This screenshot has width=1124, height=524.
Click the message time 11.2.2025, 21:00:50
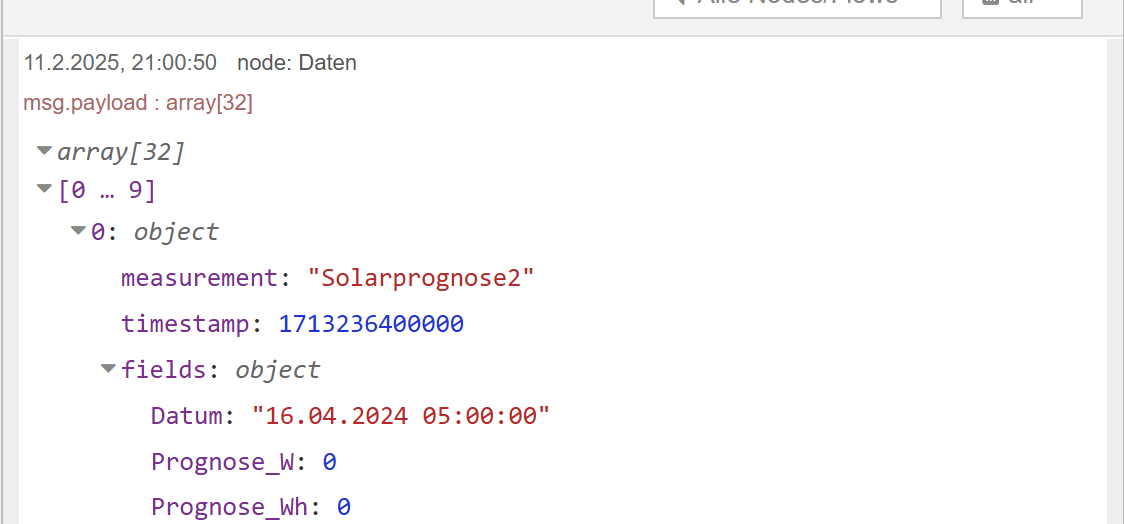tap(120, 63)
